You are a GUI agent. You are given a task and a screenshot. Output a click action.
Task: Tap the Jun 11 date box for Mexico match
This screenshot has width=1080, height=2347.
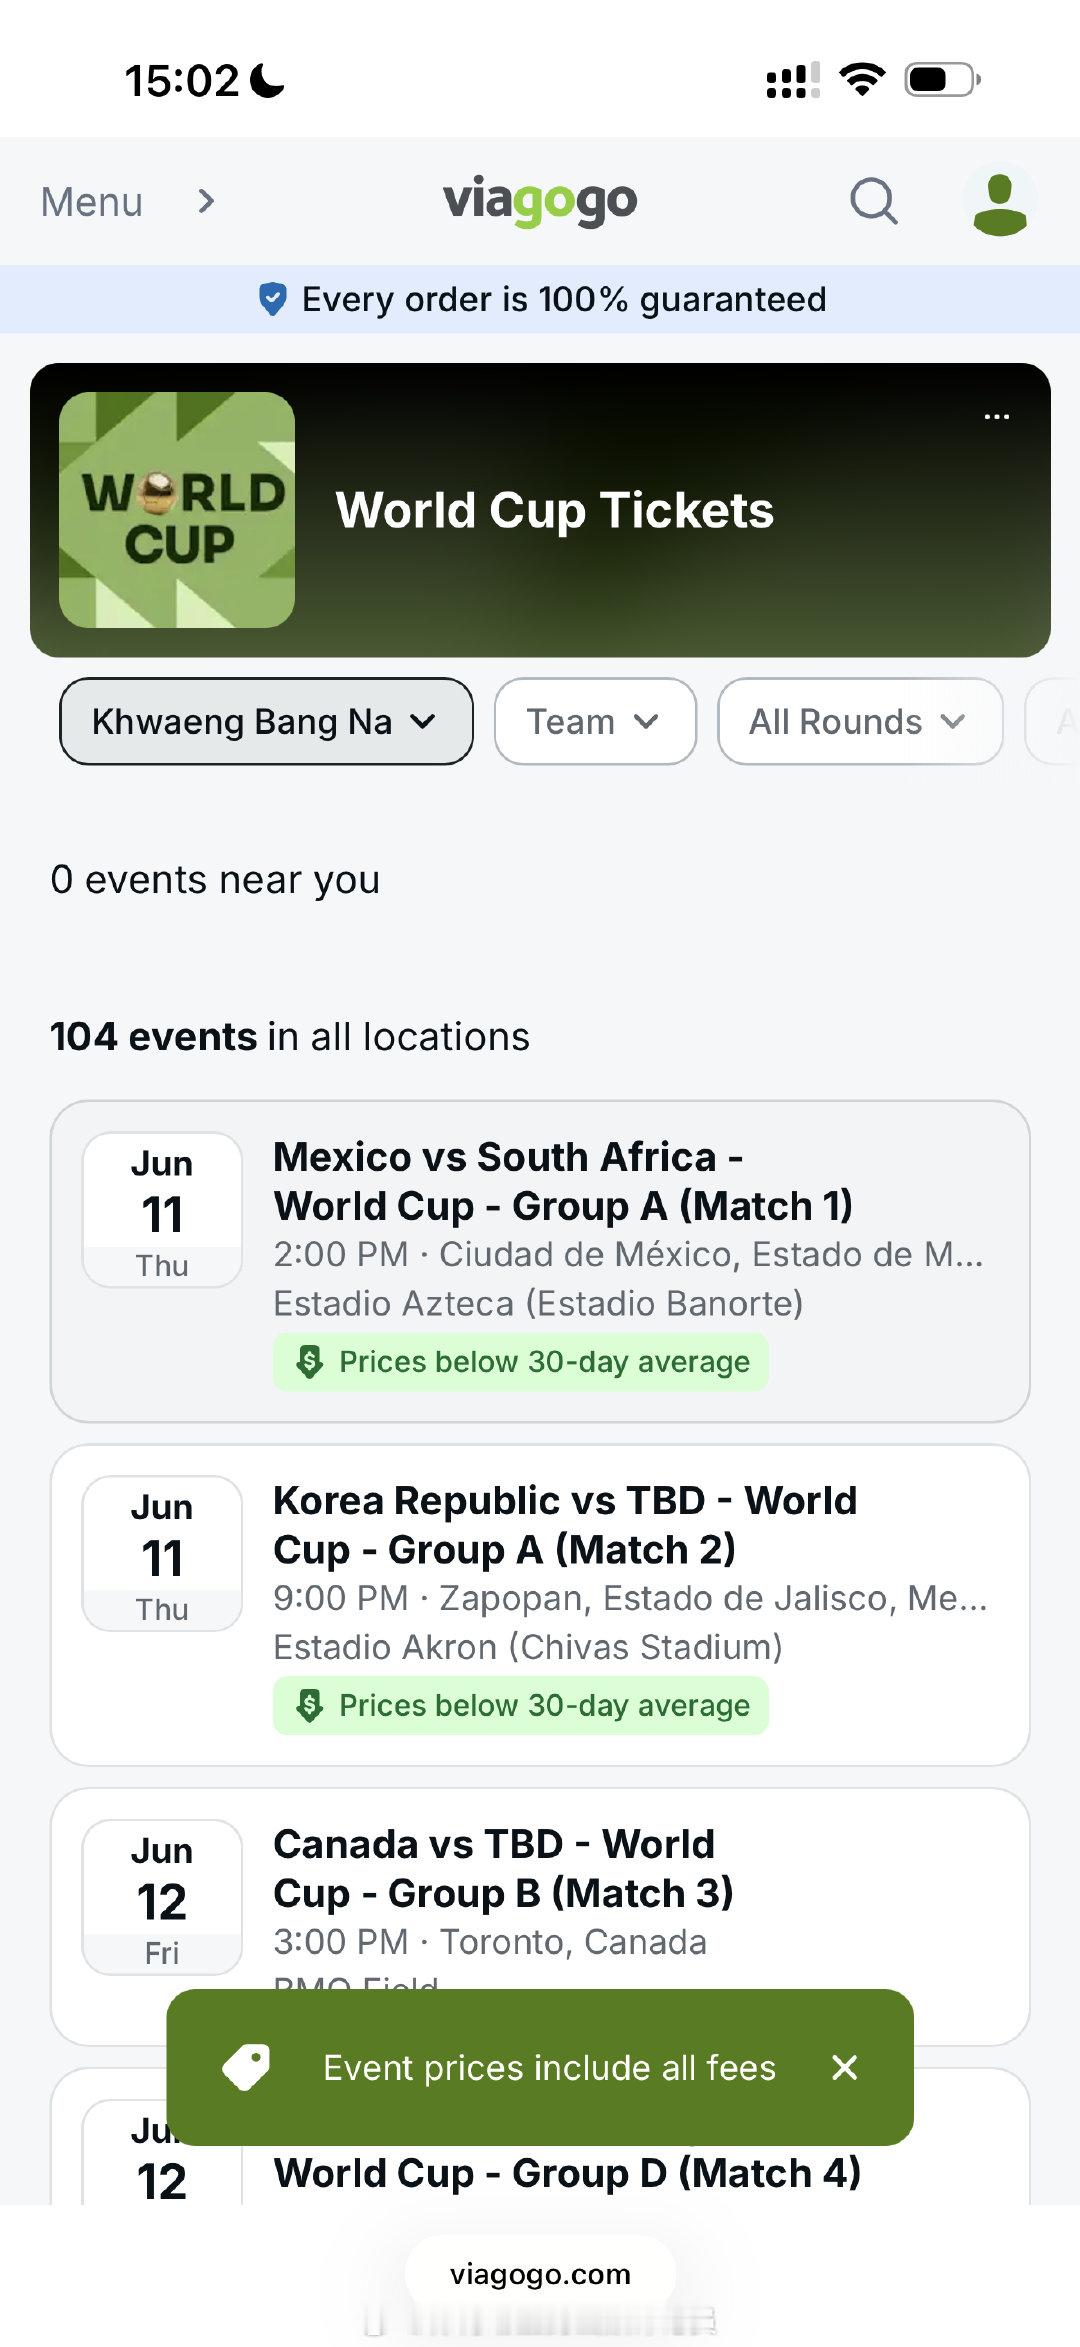pyautogui.click(x=162, y=1210)
